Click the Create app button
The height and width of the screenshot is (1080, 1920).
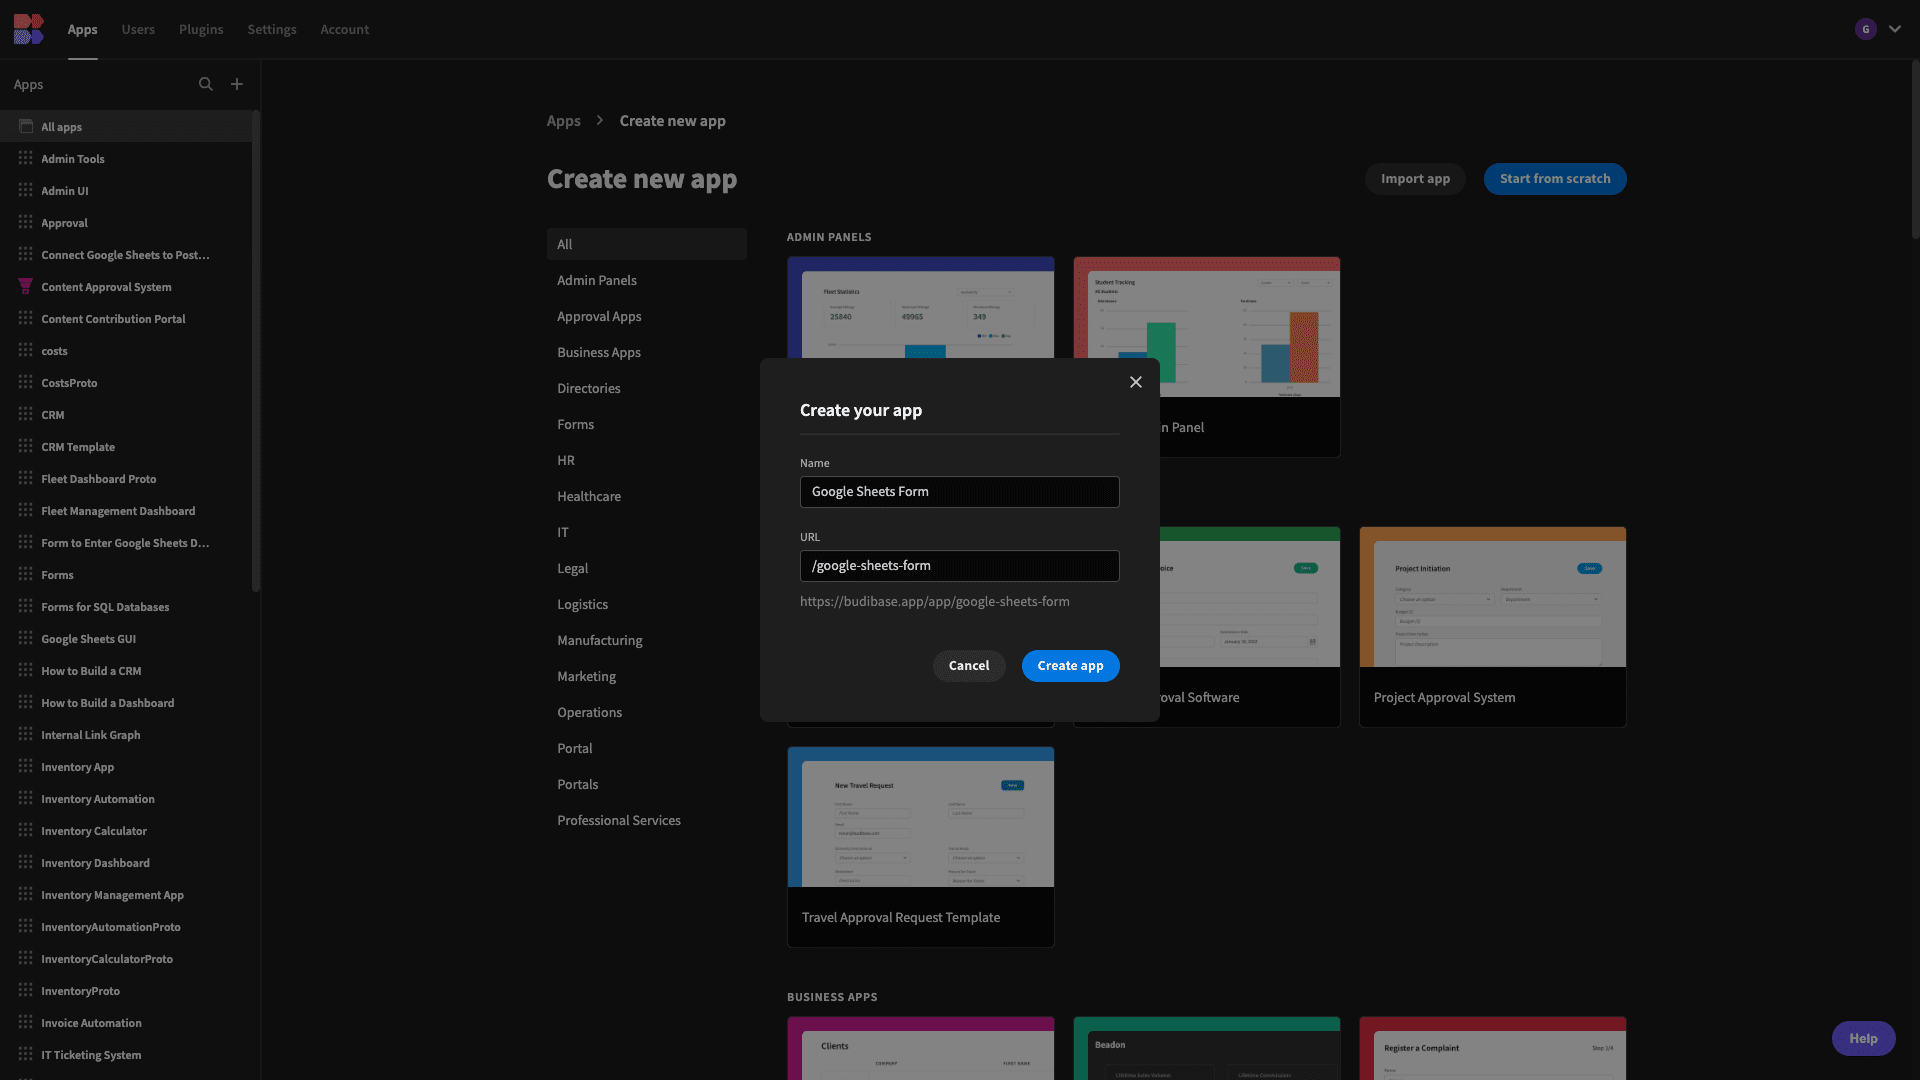[x=1071, y=665]
